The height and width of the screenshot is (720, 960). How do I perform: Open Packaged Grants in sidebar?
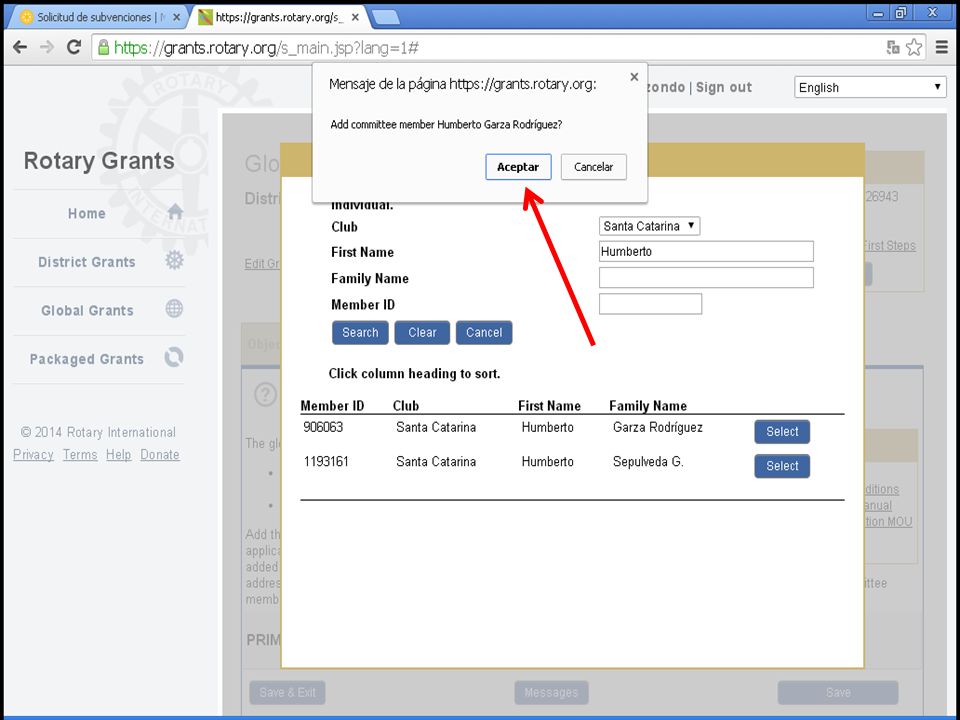[86, 359]
